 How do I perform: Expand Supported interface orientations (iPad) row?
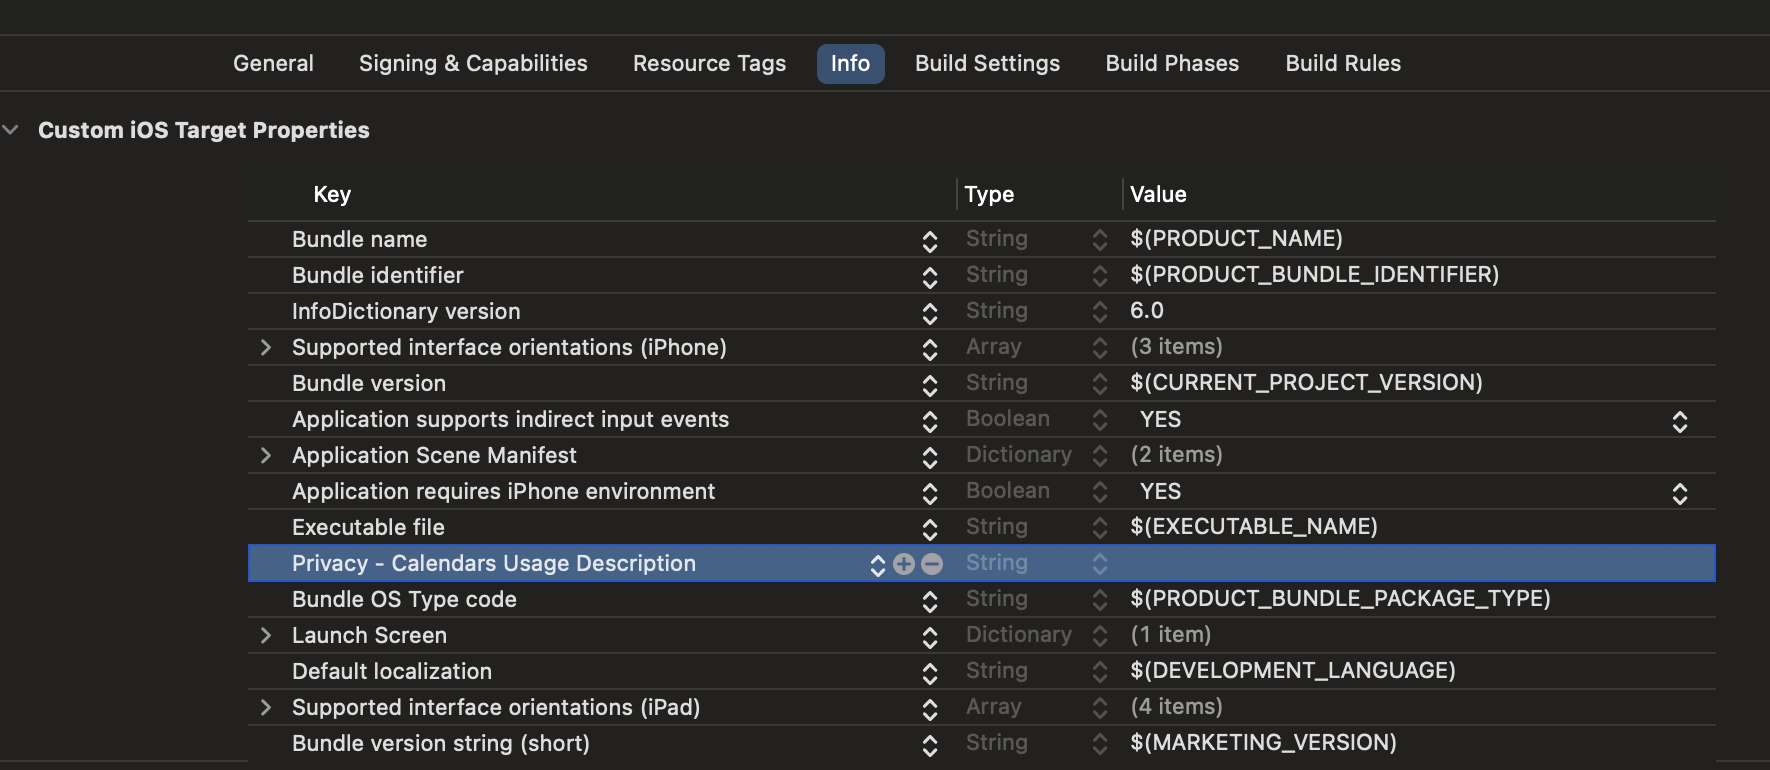point(266,708)
